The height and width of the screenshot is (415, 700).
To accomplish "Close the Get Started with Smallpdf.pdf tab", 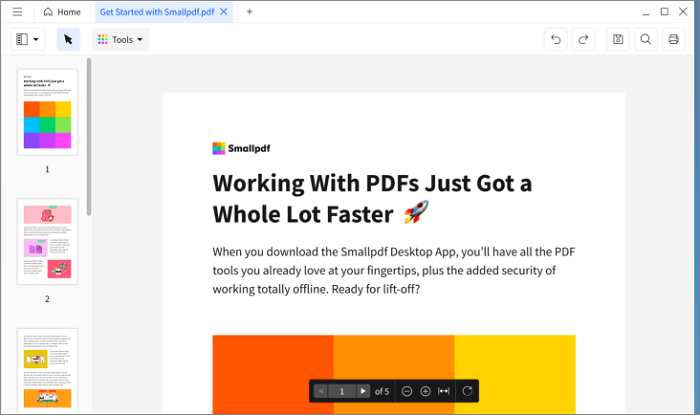I will tap(224, 12).
